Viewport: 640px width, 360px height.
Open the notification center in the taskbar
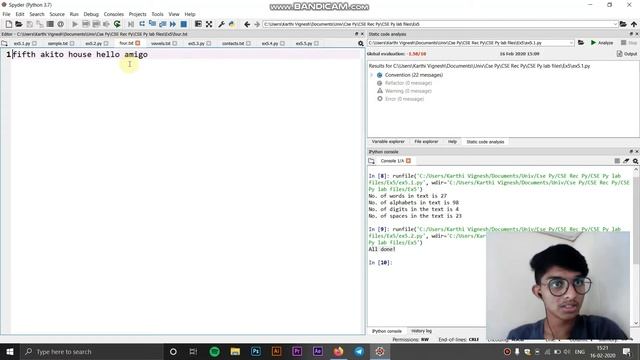click(x=627, y=351)
